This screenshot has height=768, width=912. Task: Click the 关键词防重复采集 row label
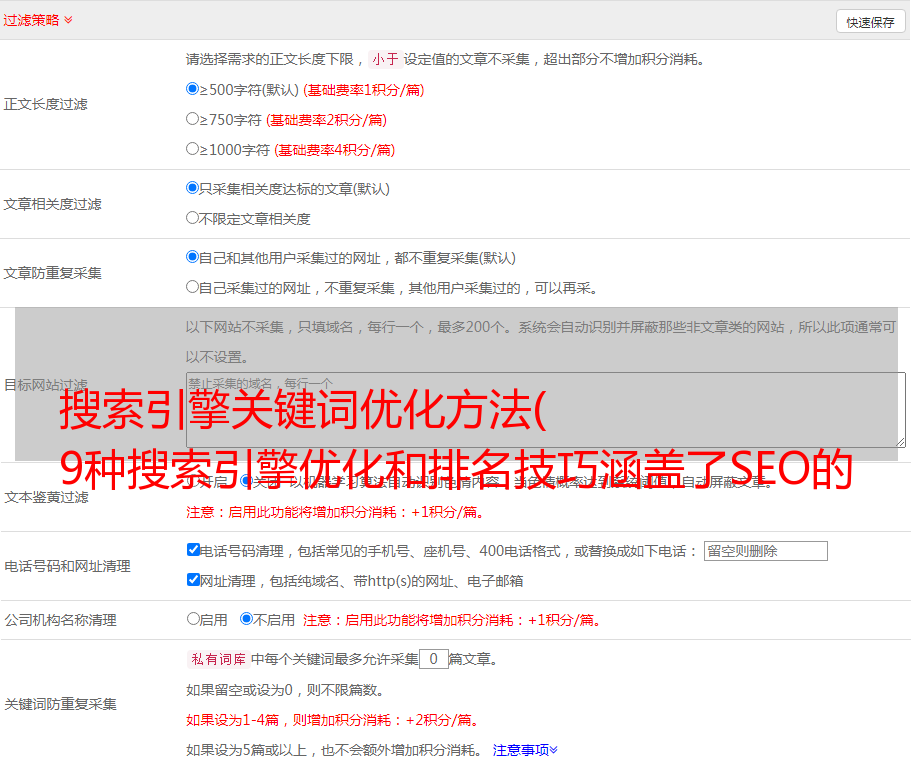click(x=60, y=704)
